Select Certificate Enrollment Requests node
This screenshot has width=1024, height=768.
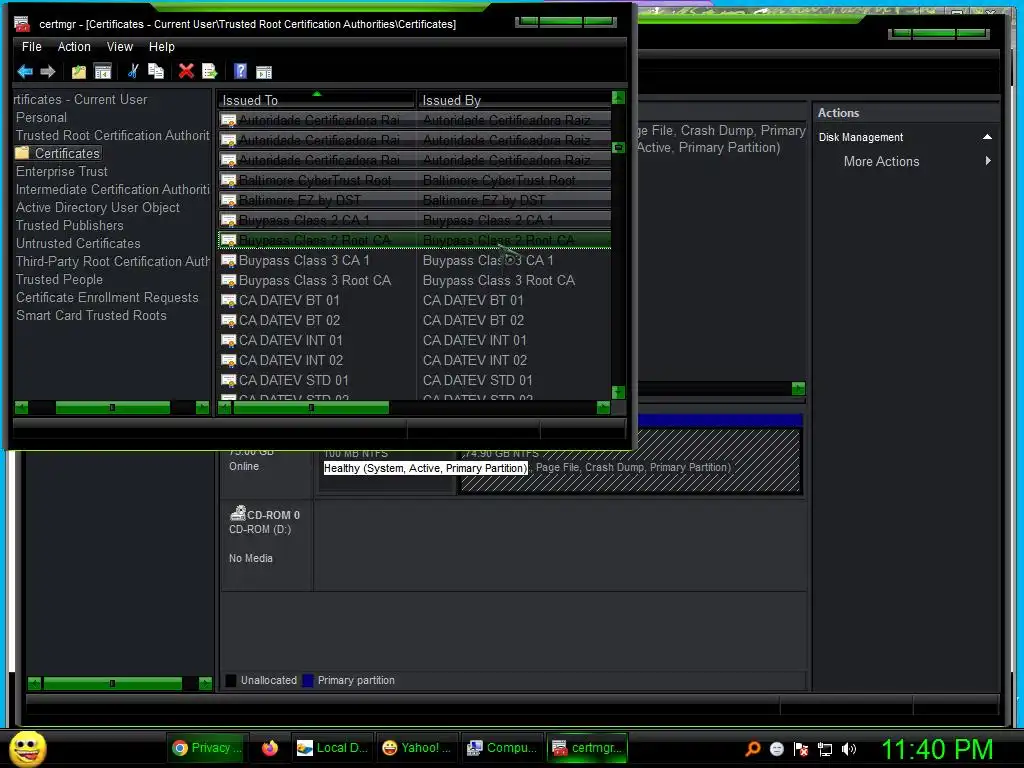click(x=106, y=297)
